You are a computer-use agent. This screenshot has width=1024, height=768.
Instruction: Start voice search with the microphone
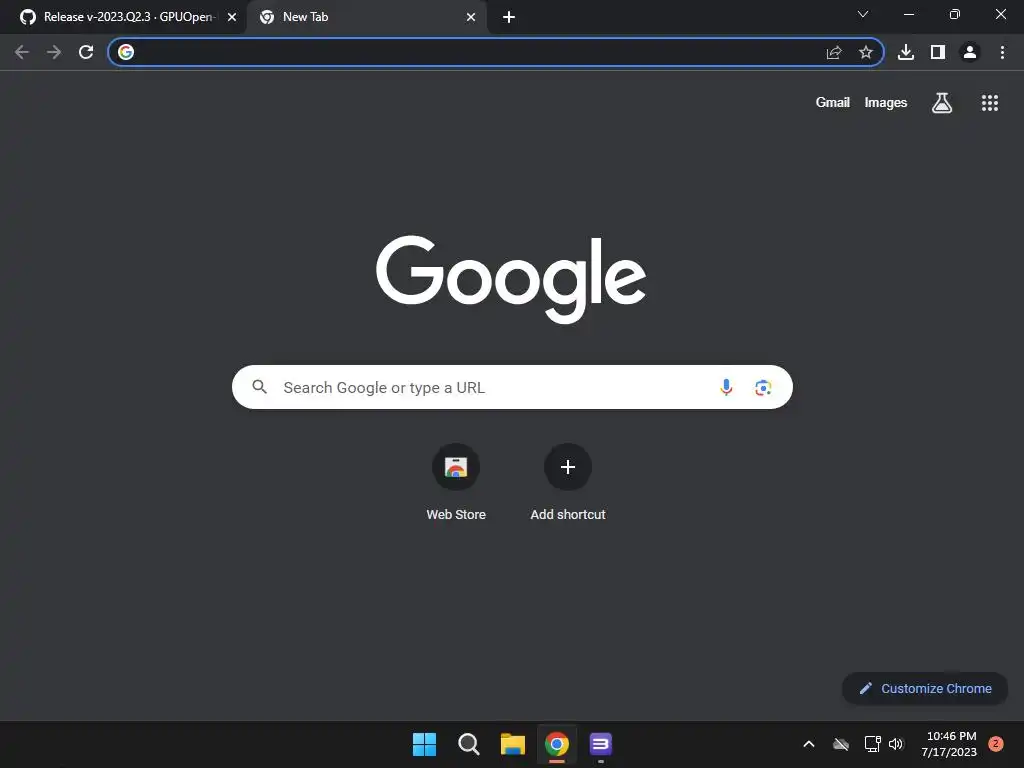tap(726, 387)
